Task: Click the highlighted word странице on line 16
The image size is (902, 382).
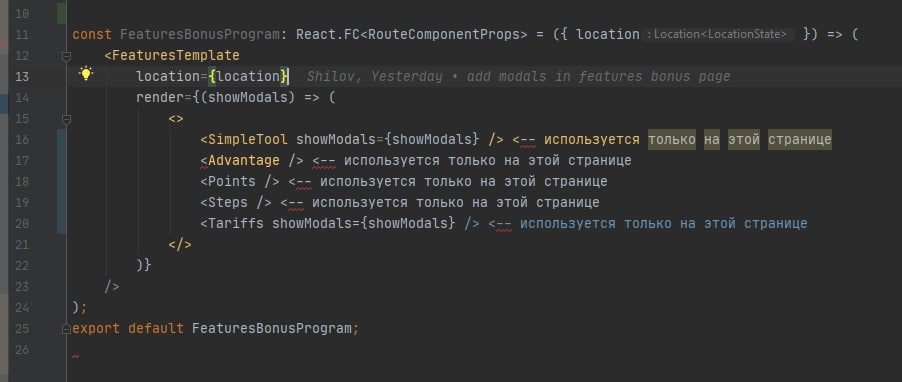Action: (x=800, y=140)
